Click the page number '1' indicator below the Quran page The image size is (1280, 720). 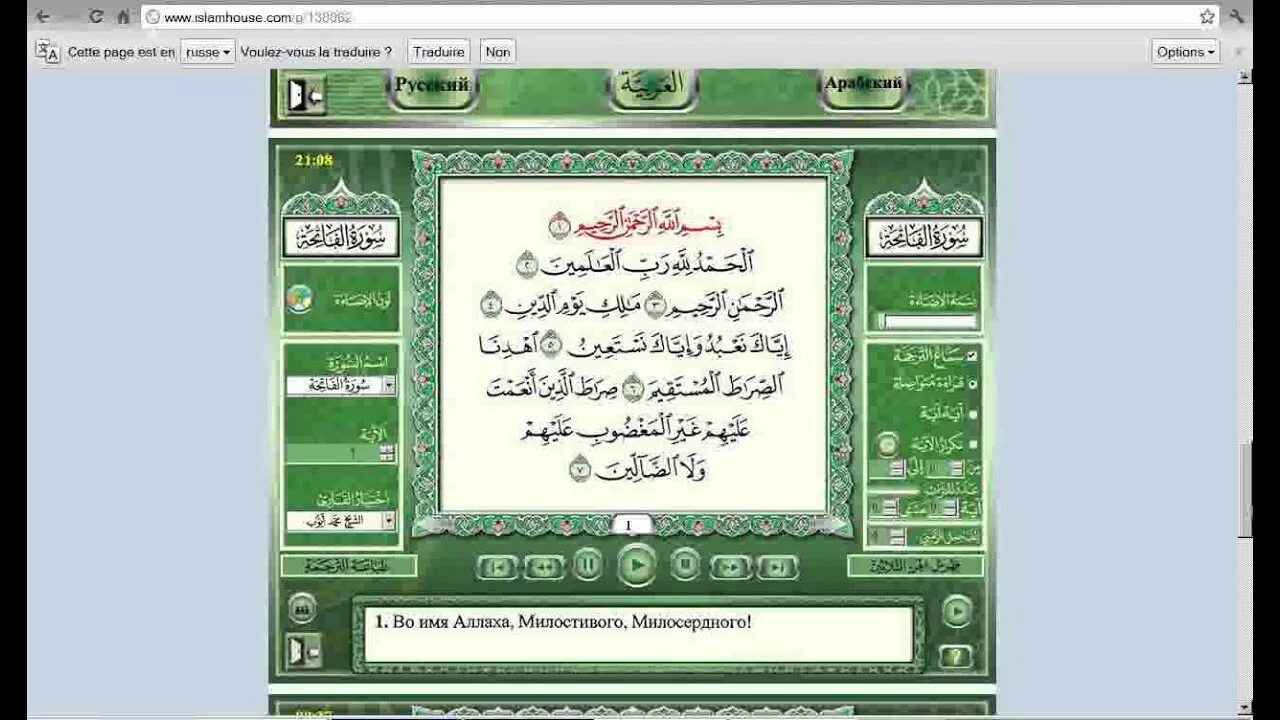pyautogui.click(x=629, y=525)
